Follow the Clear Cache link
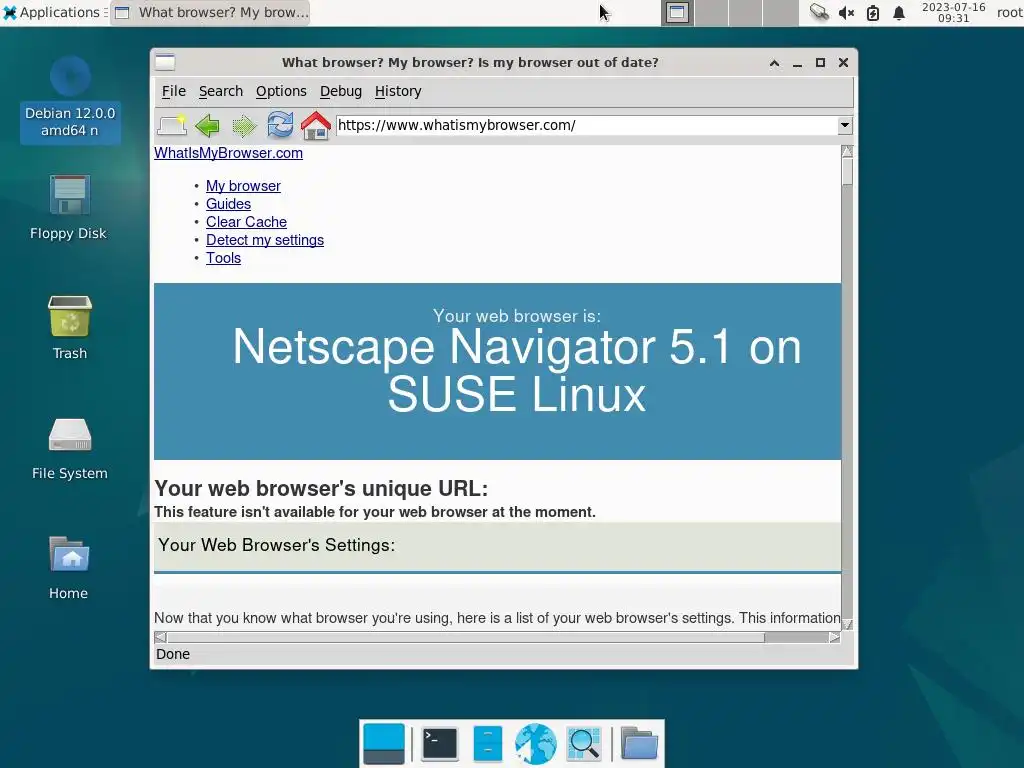The width and height of the screenshot is (1024, 768). pyautogui.click(x=246, y=222)
